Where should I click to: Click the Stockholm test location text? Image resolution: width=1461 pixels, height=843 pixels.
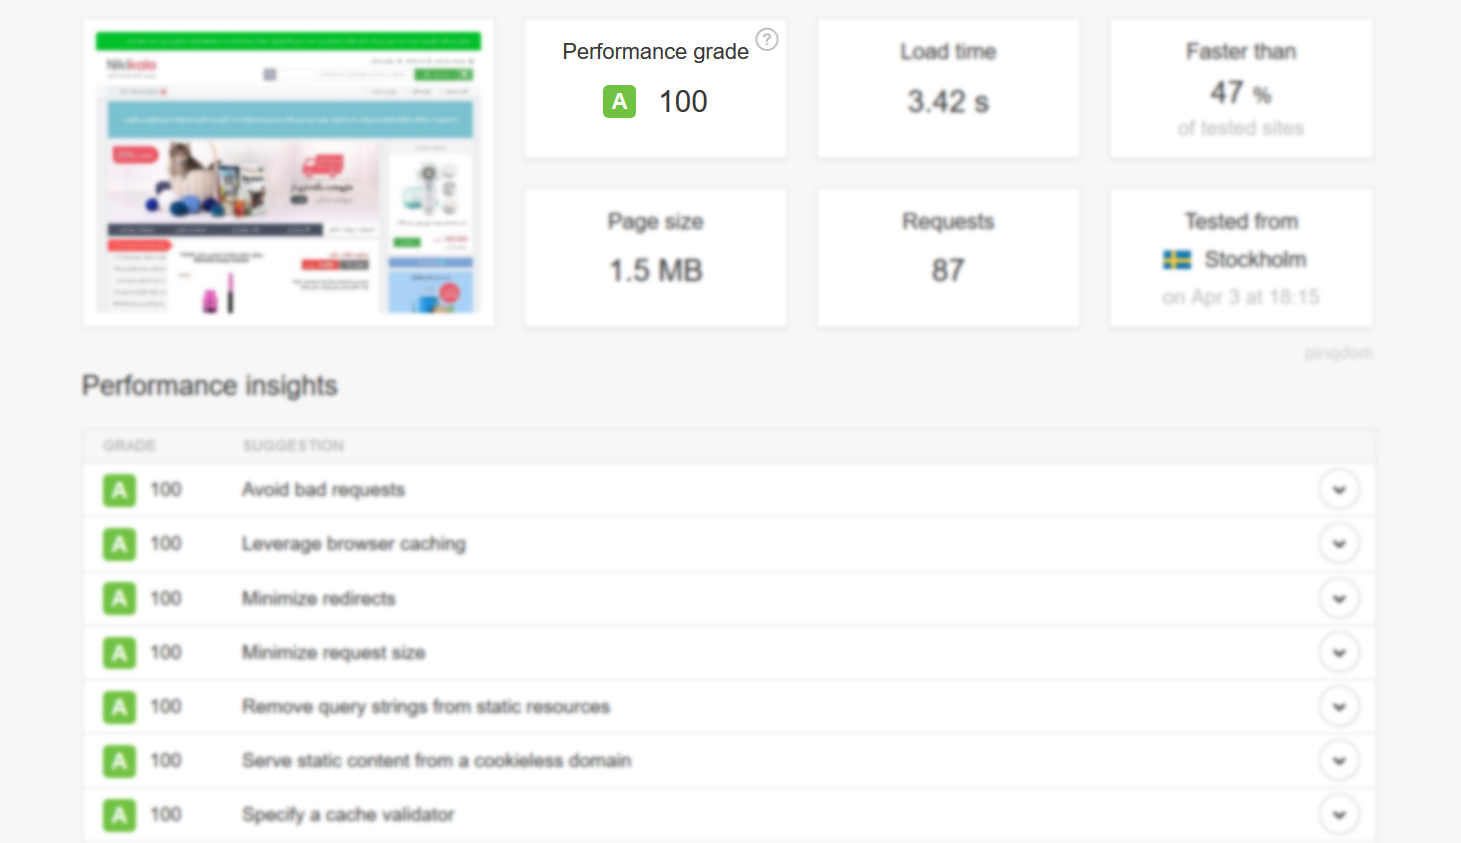(1255, 260)
